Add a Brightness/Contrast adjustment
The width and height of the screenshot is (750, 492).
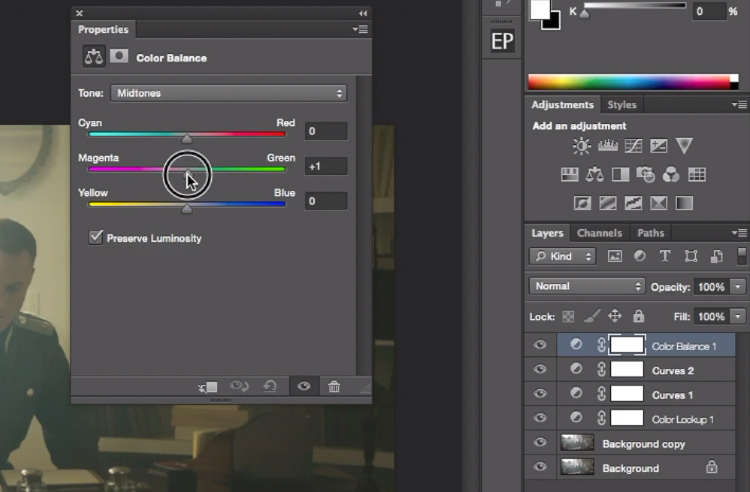(x=582, y=146)
